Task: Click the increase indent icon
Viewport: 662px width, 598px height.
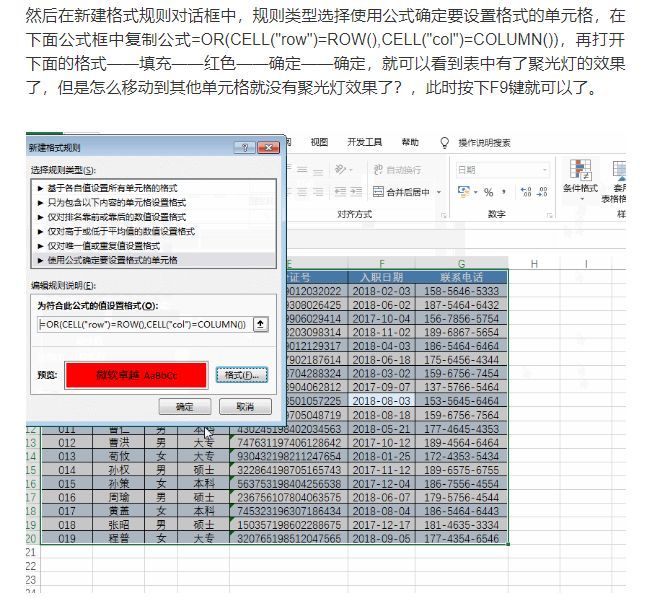Action: pyautogui.click(x=356, y=192)
